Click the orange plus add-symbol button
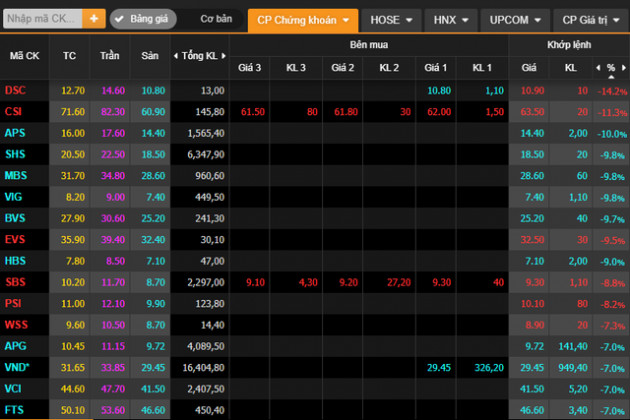This screenshot has height=420, width=630. [94, 19]
